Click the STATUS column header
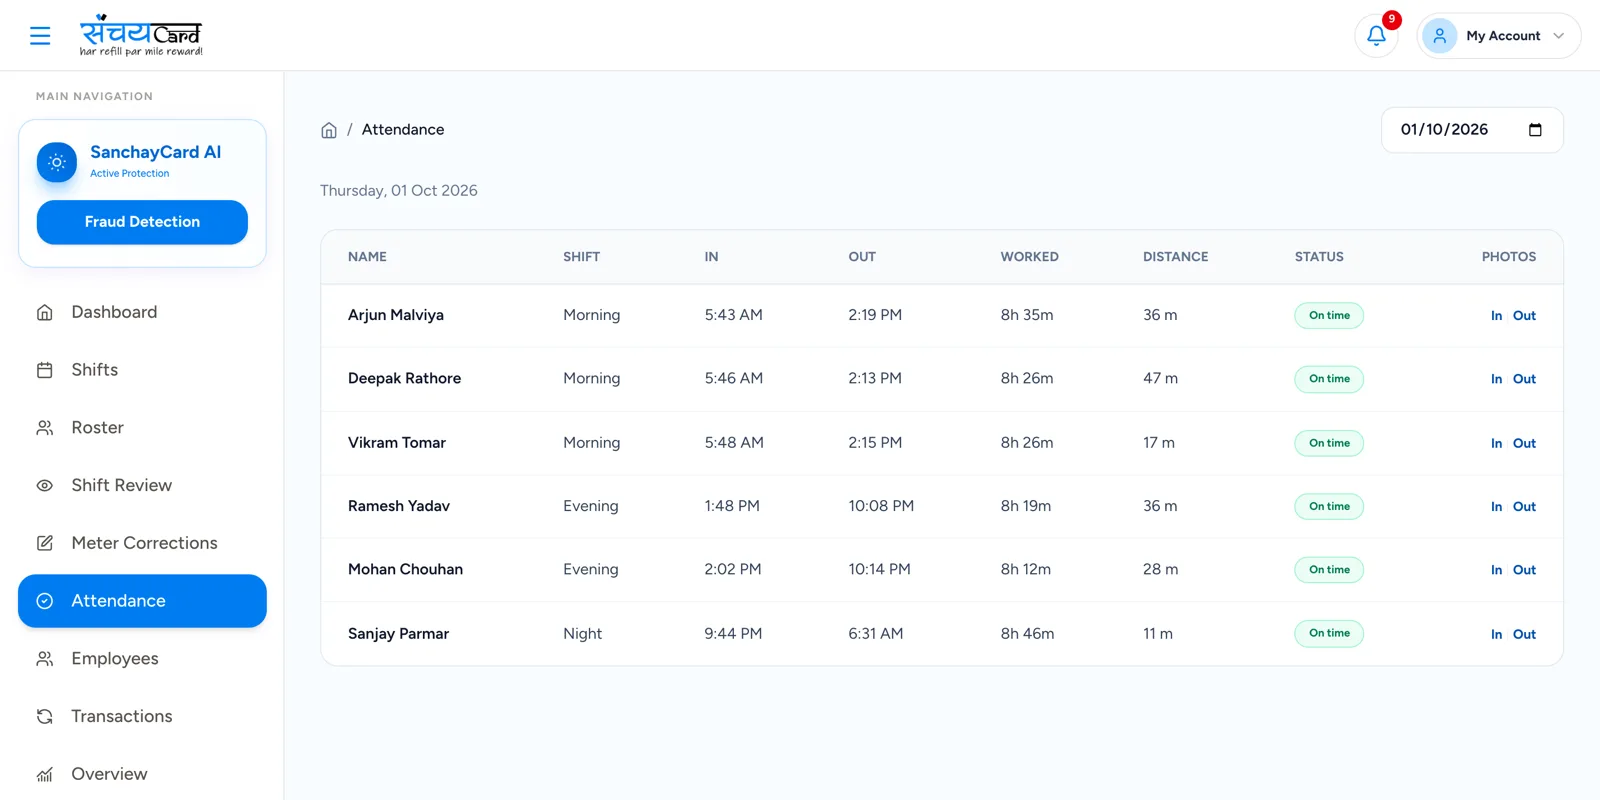 coord(1319,257)
